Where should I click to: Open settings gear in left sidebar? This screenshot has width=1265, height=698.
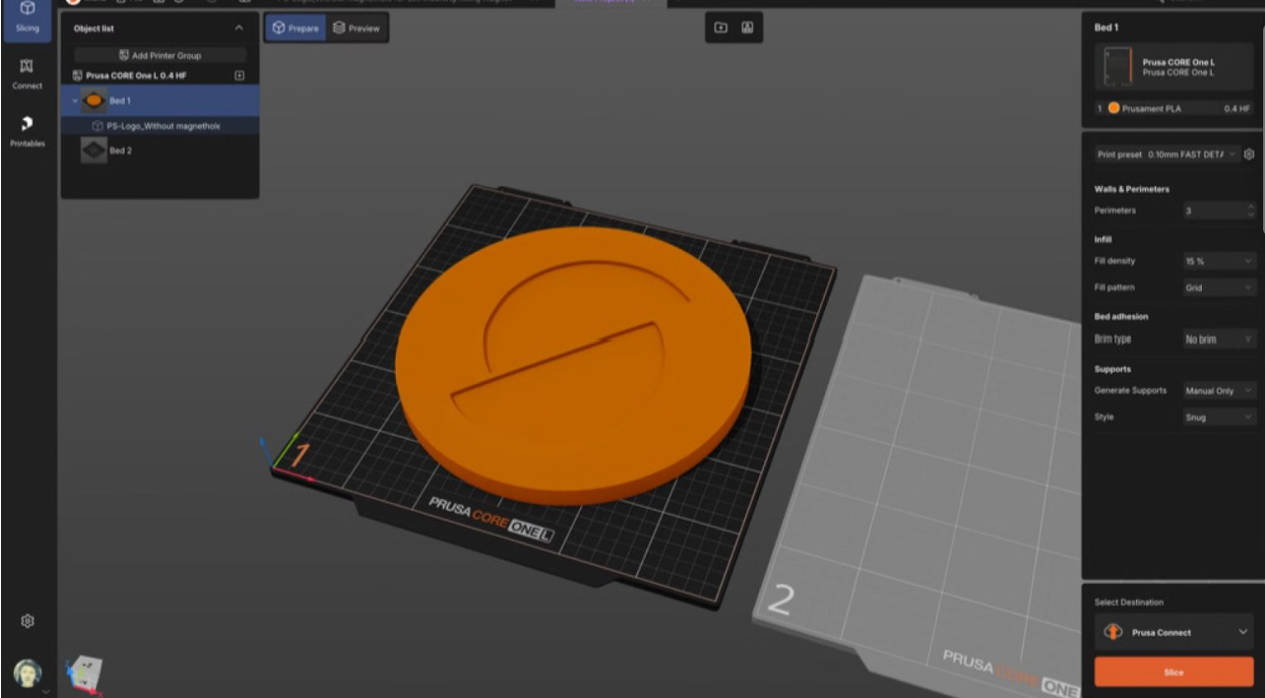coord(28,621)
